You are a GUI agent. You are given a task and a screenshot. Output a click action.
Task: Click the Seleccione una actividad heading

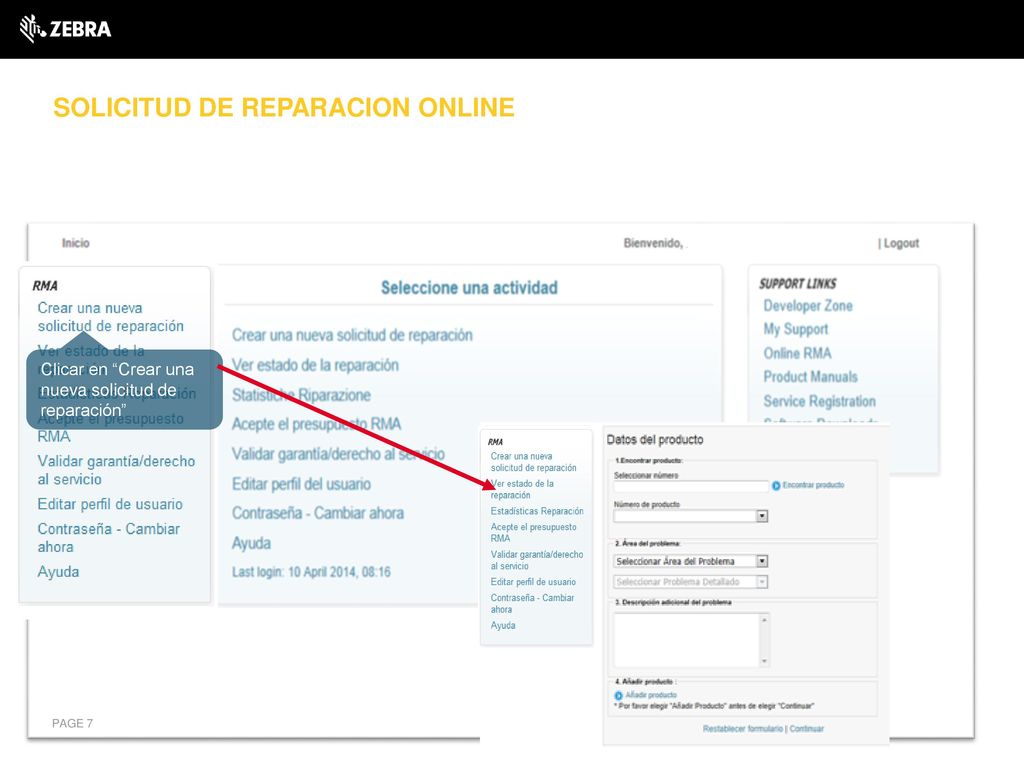pos(469,288)
